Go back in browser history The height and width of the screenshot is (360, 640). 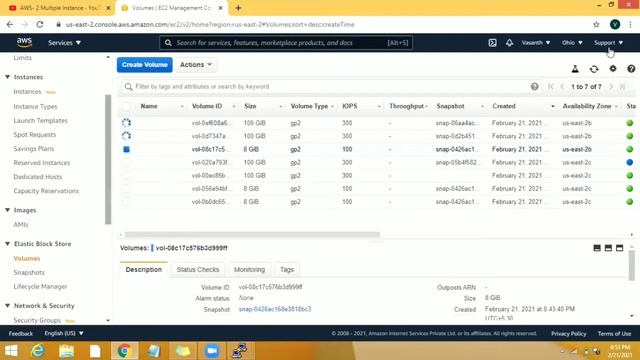10,24
